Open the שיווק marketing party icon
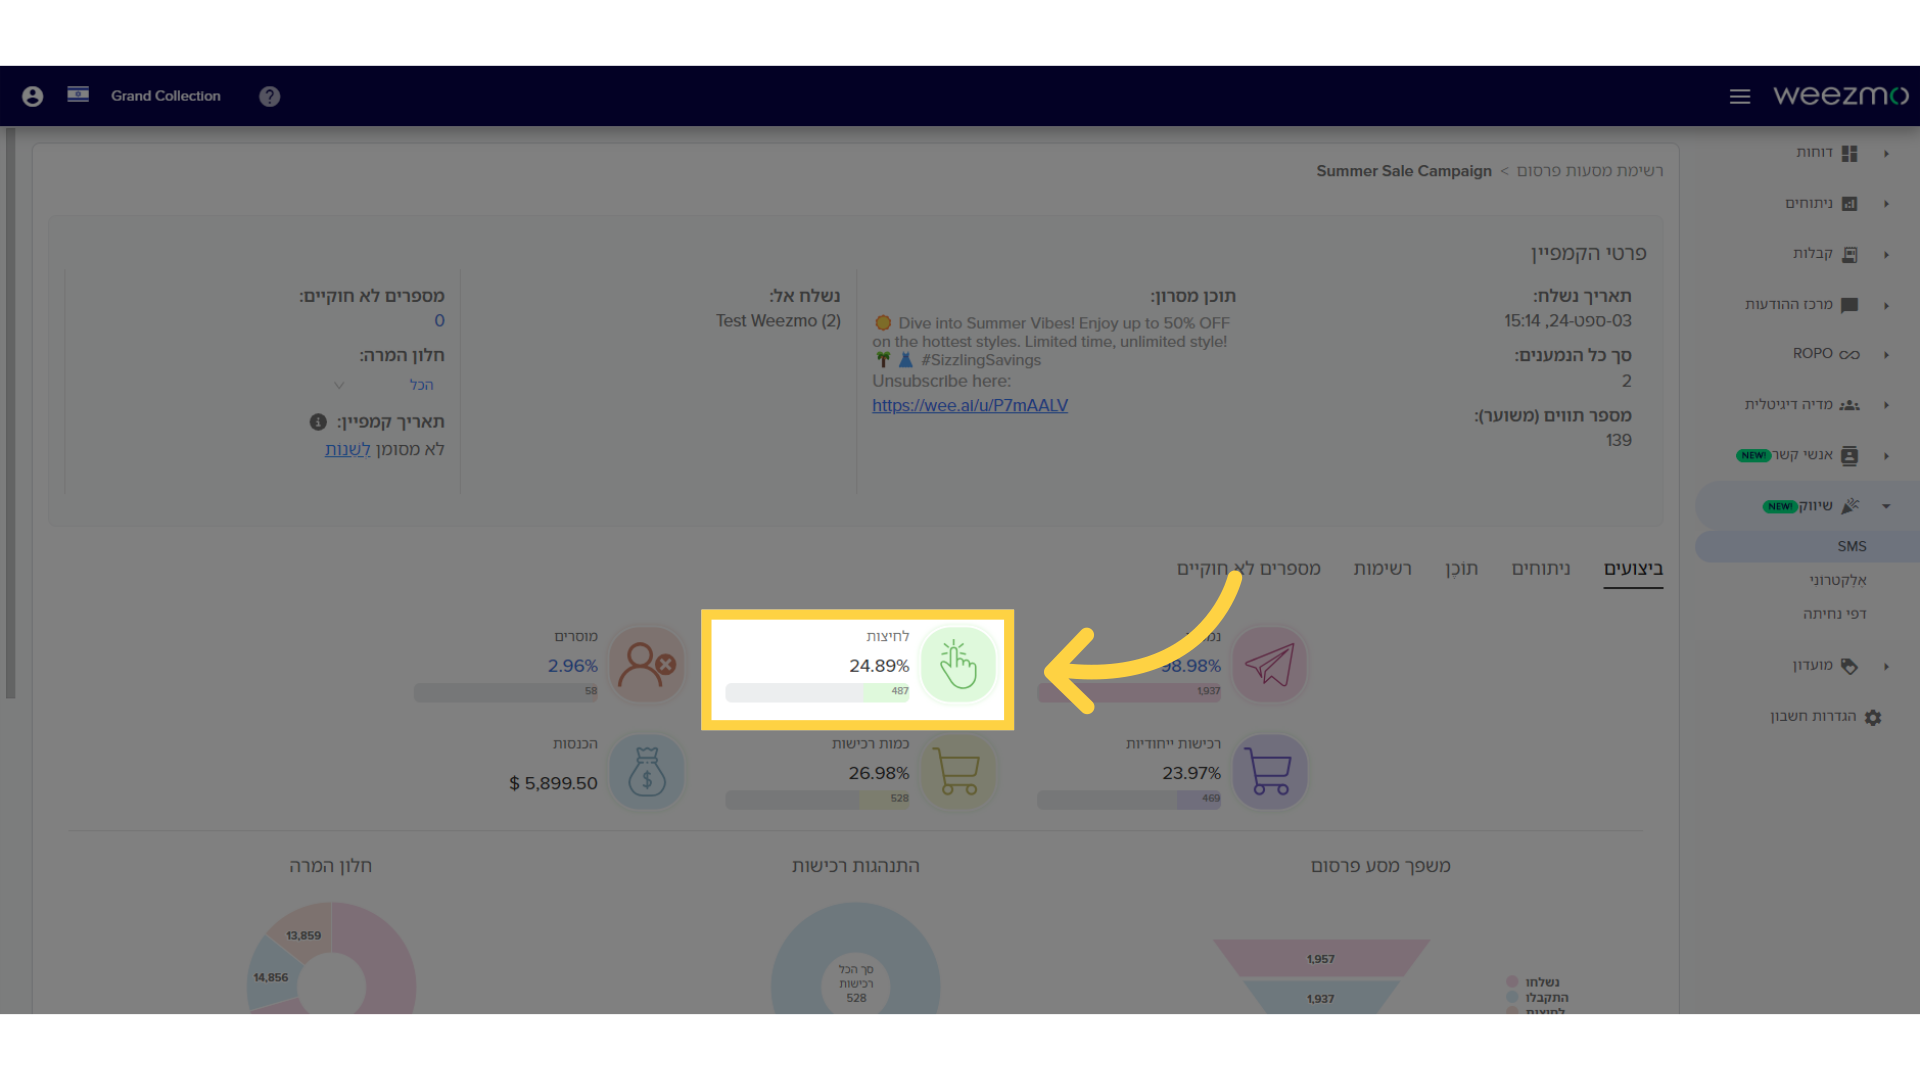The height and width of the screenshot is (1080, 1920). click(x=1850, y=506)
